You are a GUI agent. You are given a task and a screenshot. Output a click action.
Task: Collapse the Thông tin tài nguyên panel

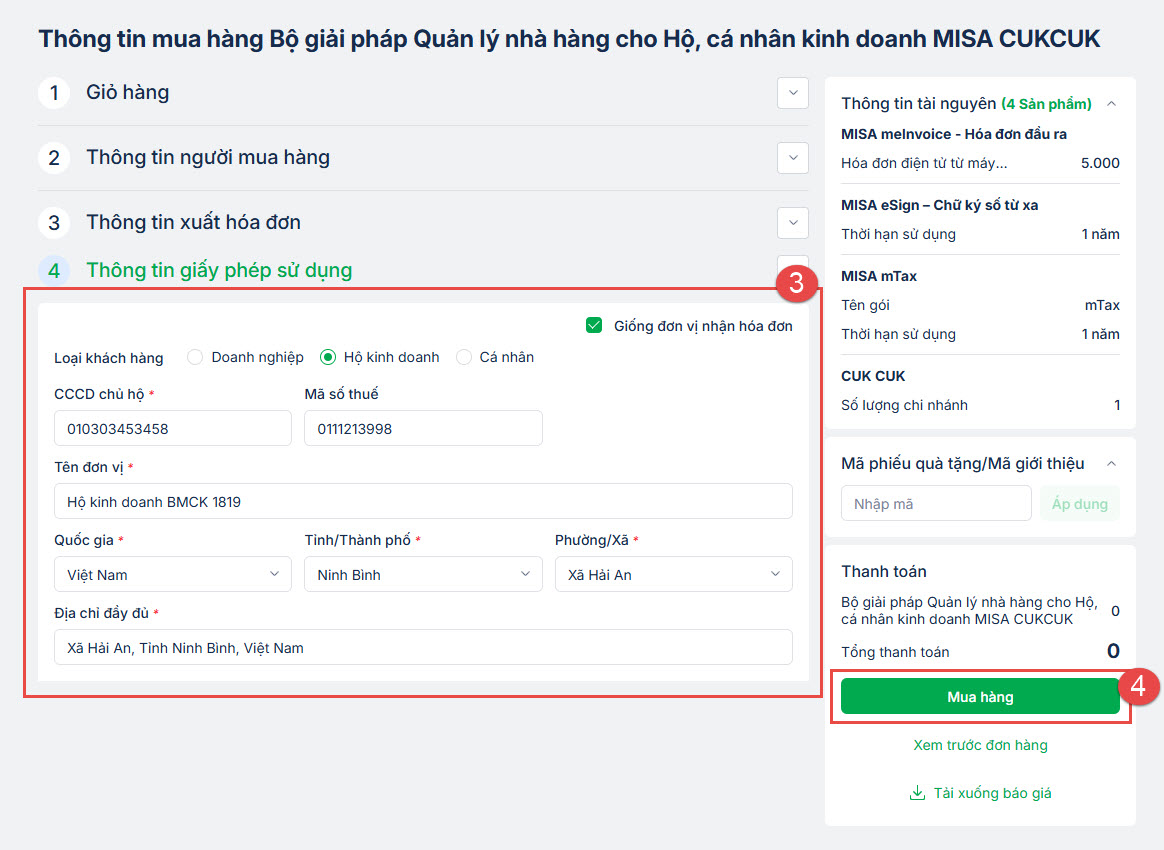click(1111, 103)
